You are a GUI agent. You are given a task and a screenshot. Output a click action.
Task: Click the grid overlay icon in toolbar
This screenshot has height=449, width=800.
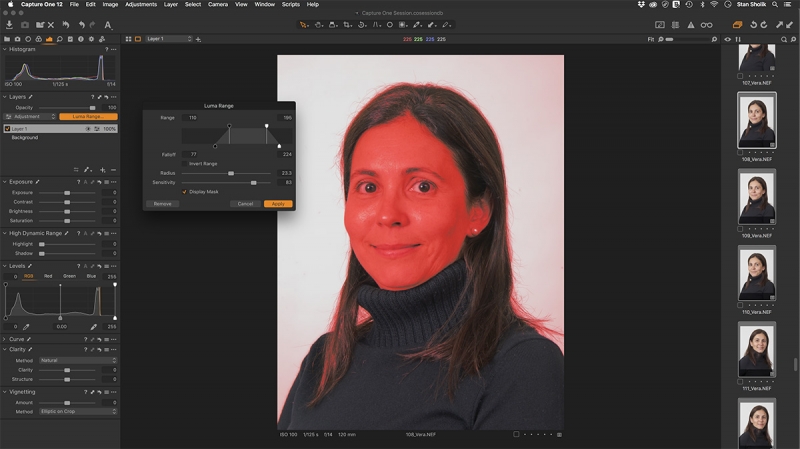[x=676, y=24]
